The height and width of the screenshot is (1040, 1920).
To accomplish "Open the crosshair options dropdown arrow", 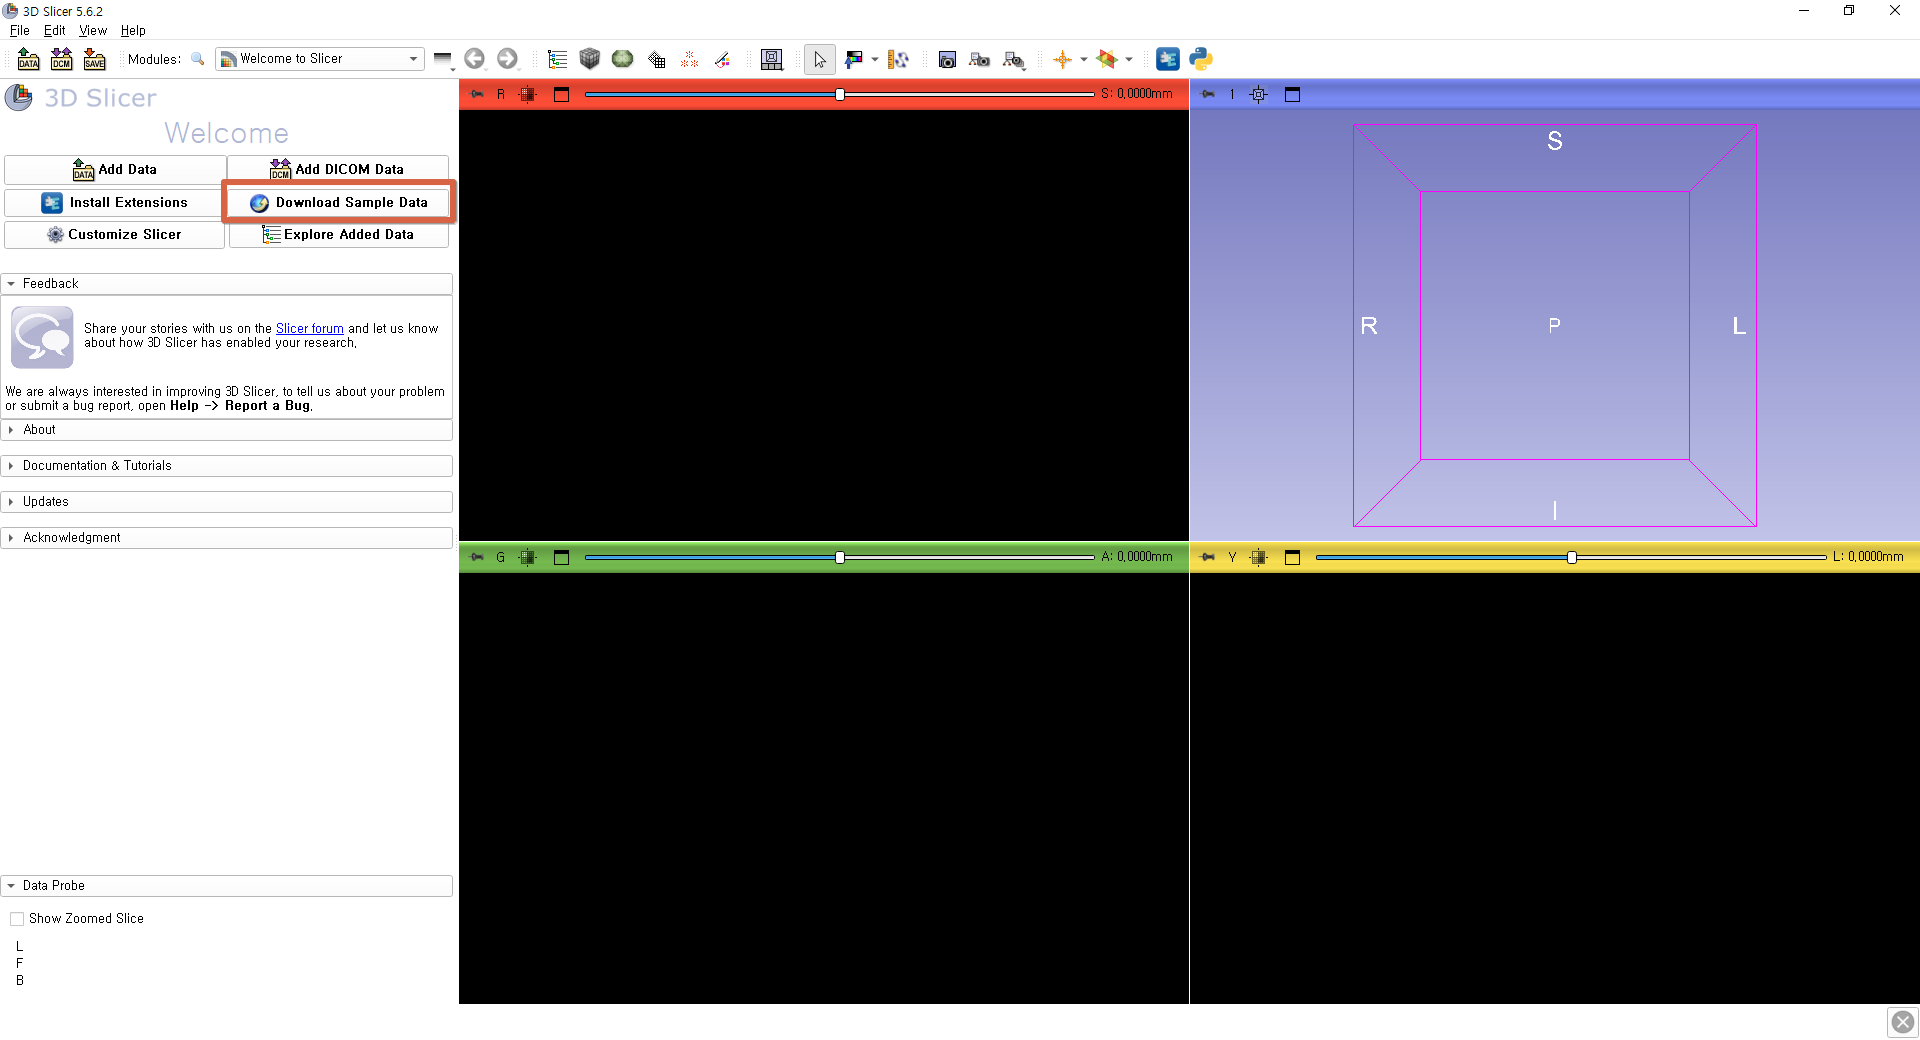I will click(1084, 59).
